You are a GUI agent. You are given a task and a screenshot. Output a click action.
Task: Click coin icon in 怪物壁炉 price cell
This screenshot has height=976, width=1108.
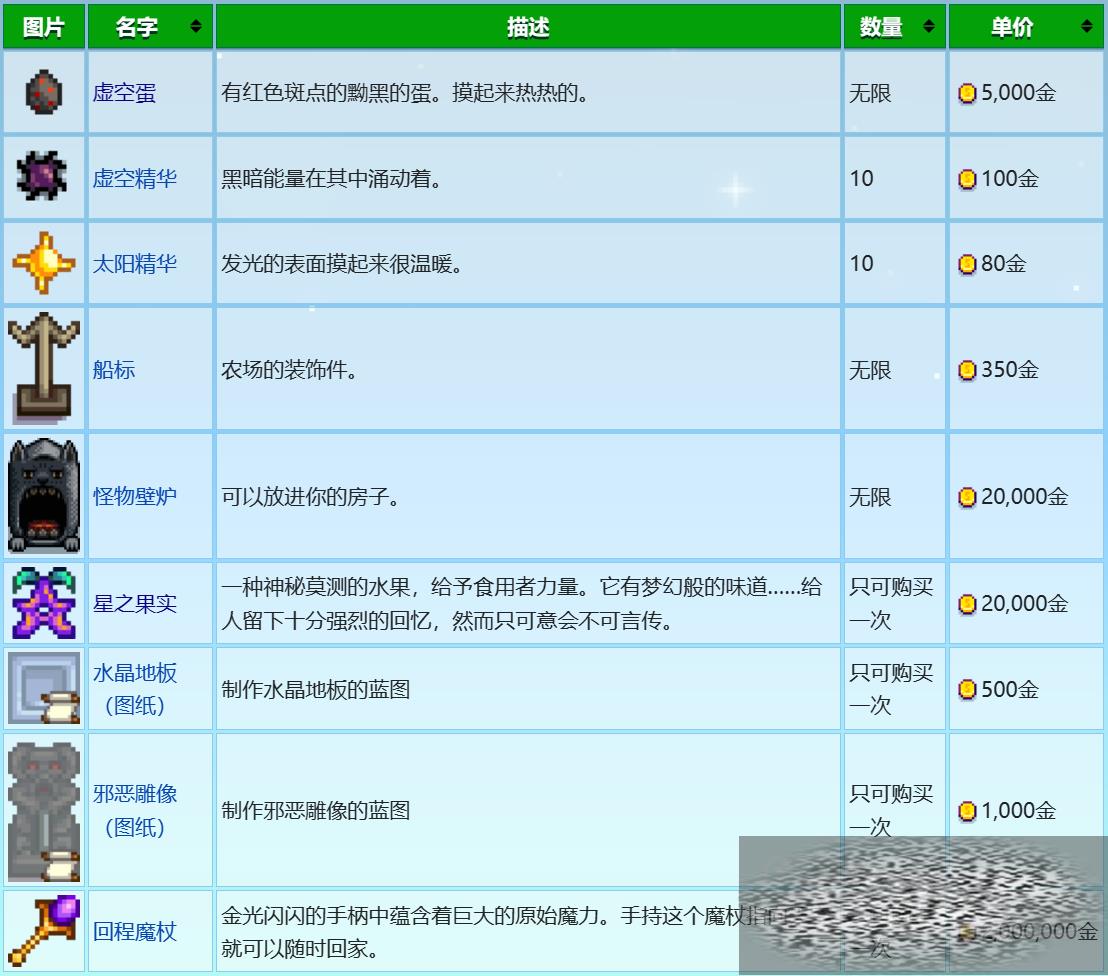967,498
